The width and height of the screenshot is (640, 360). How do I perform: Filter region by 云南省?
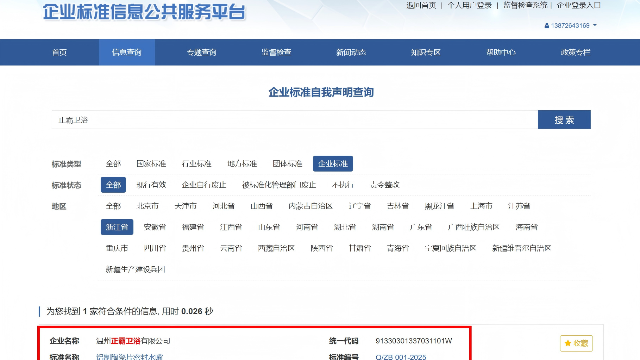point(231,248)
